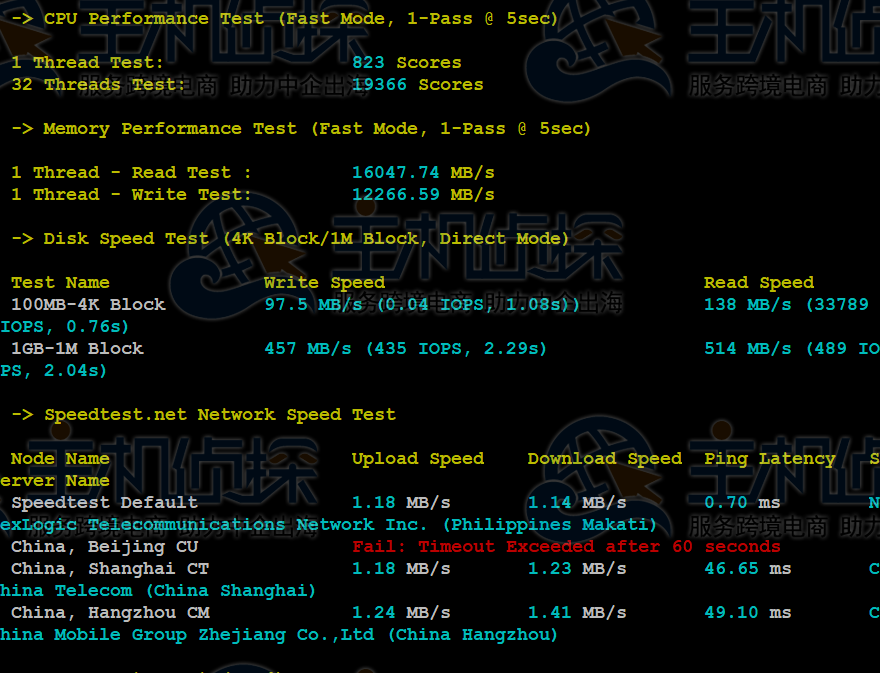
Task: Click the CPU Performance Test heading
Action: coord(285,19)
